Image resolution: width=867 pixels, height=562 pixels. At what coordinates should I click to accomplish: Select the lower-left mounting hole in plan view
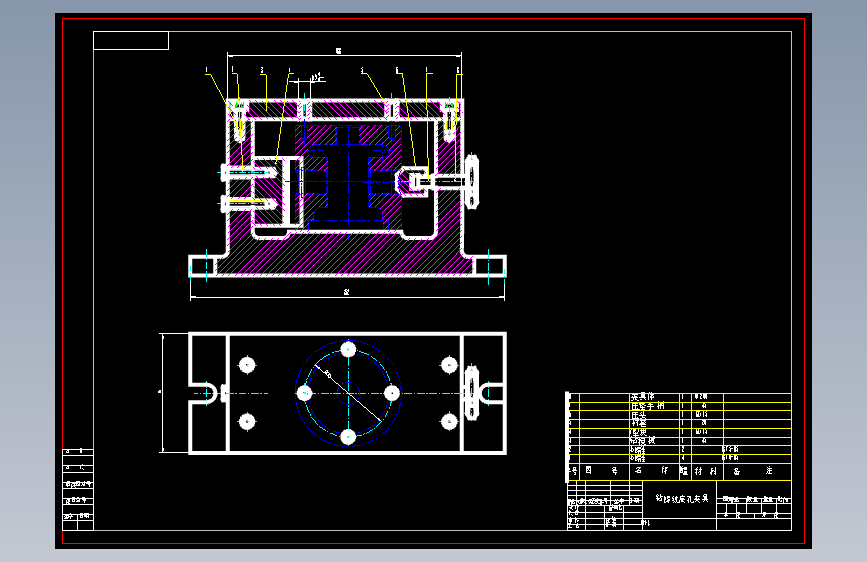(247, 422)
